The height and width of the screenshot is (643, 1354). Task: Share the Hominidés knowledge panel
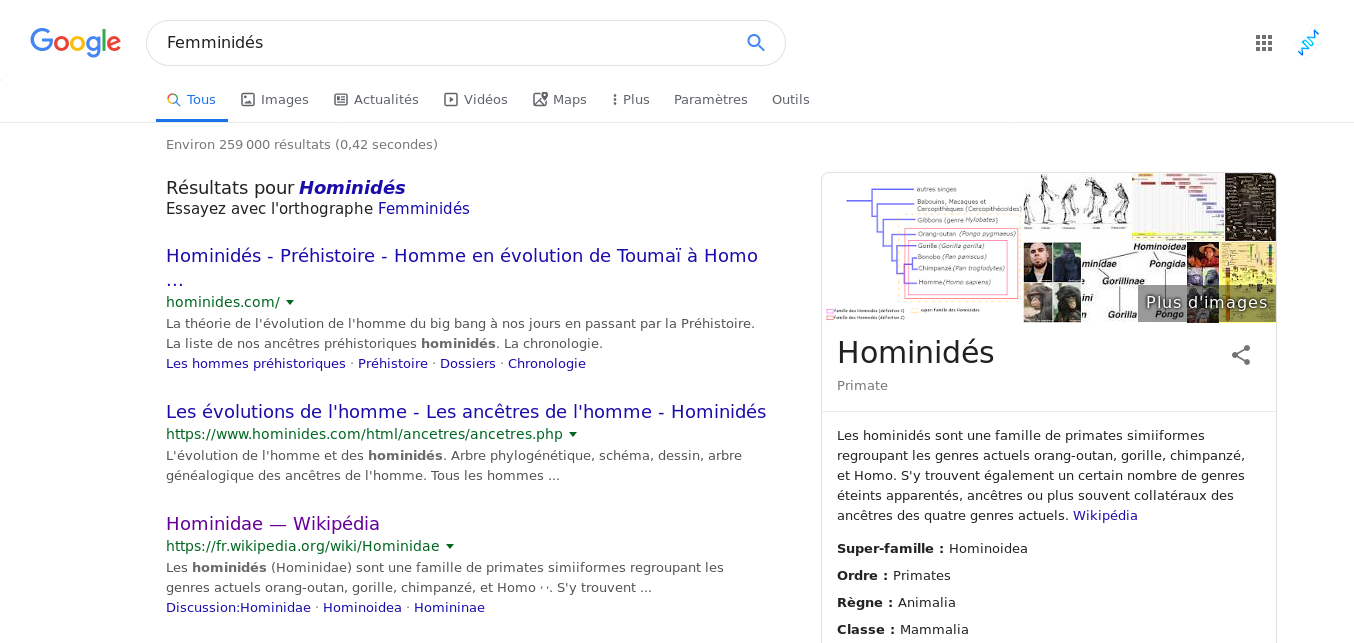[x=1240, y=355]
